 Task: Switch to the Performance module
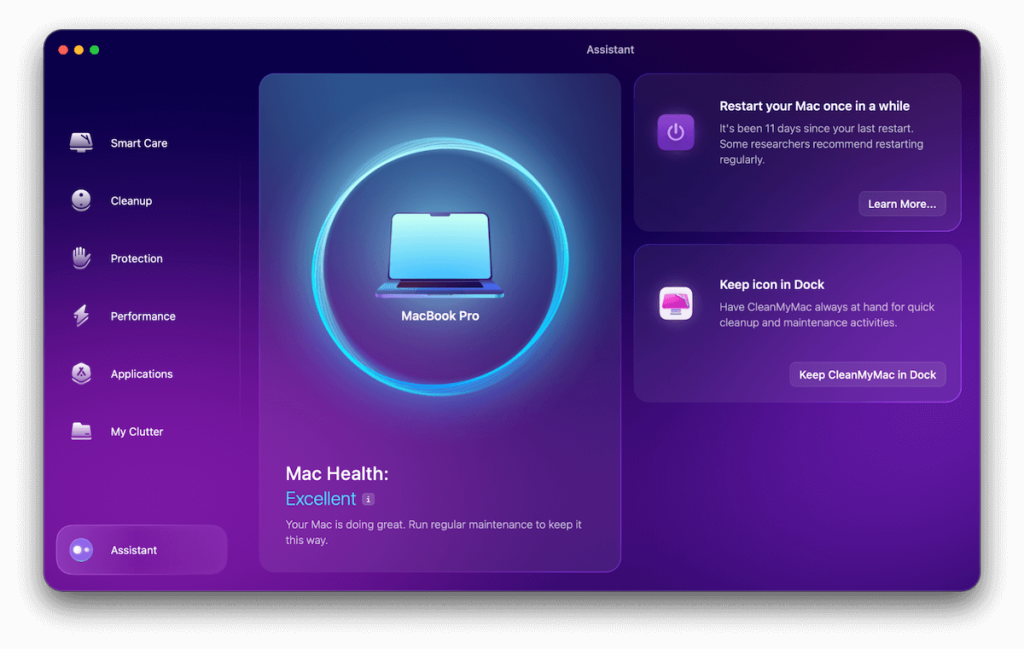[141, 316]
